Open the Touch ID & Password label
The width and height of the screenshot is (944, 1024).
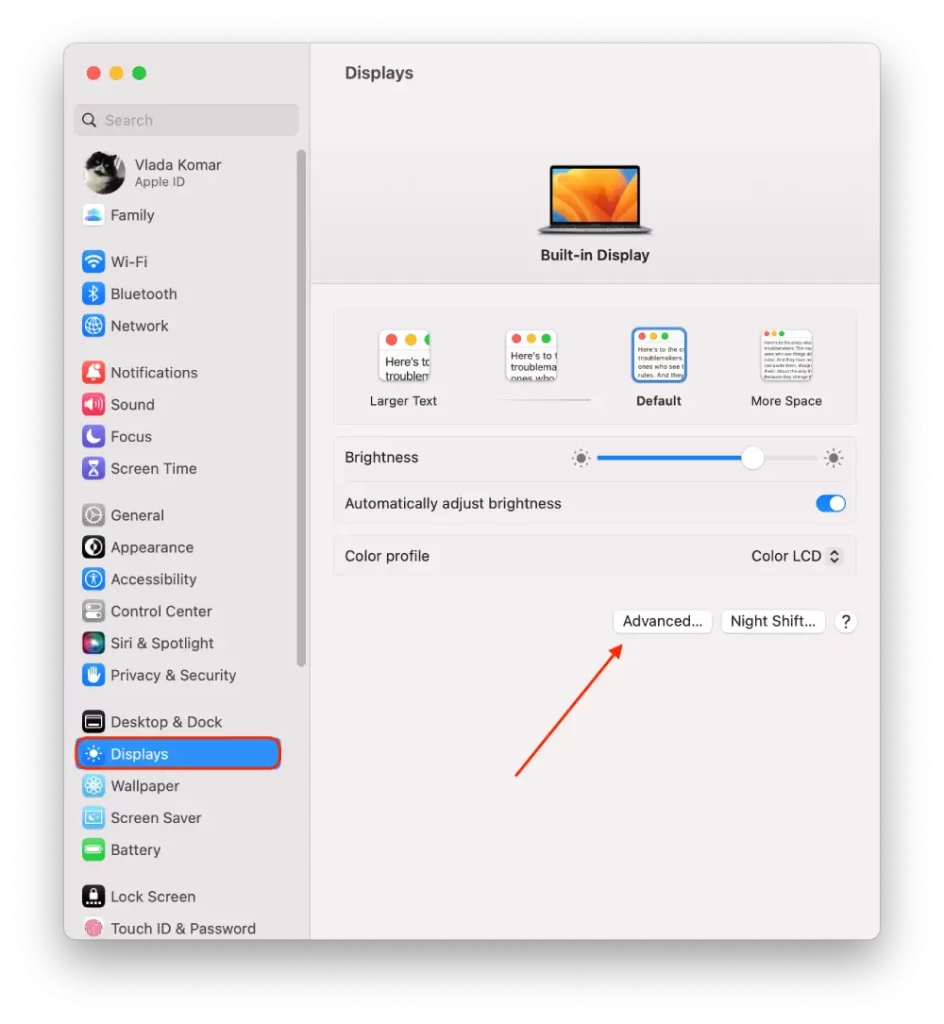[183, 928]
